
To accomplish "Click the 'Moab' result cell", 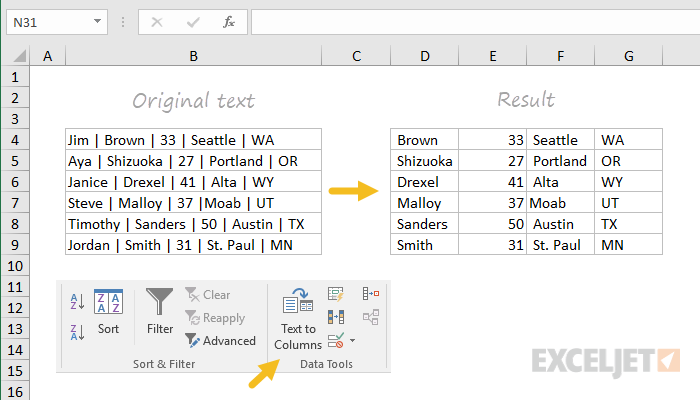I will point(561,203).
